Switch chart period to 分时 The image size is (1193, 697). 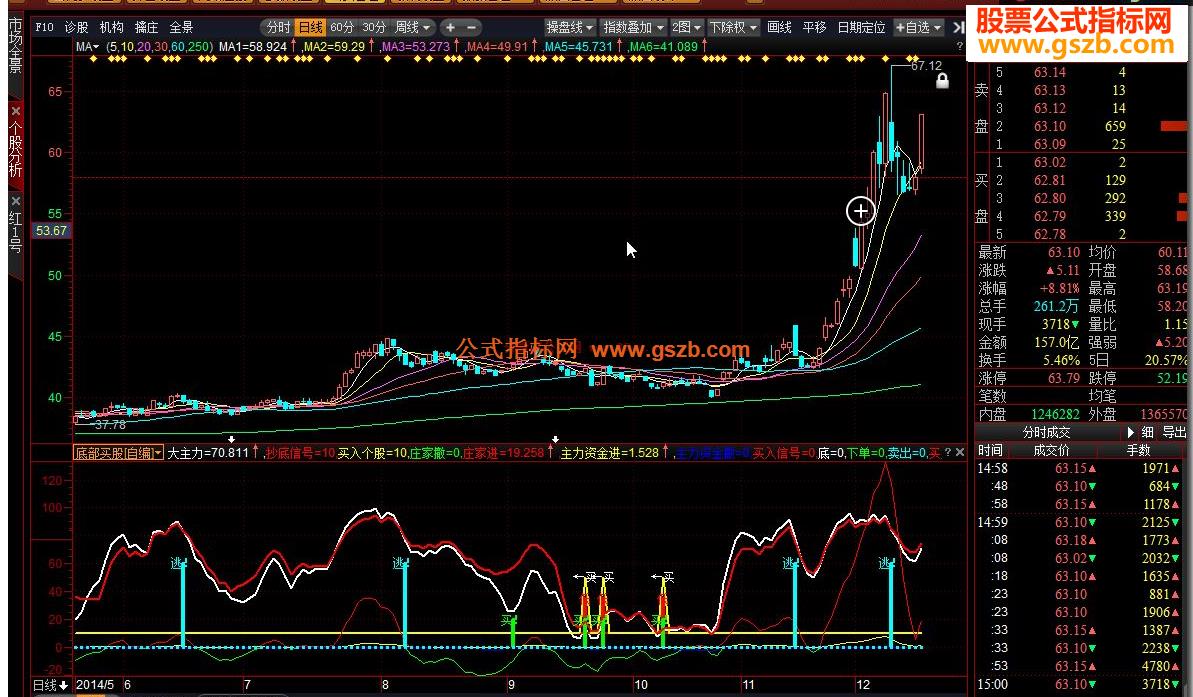pyautogui.click(x=278, y=28)
